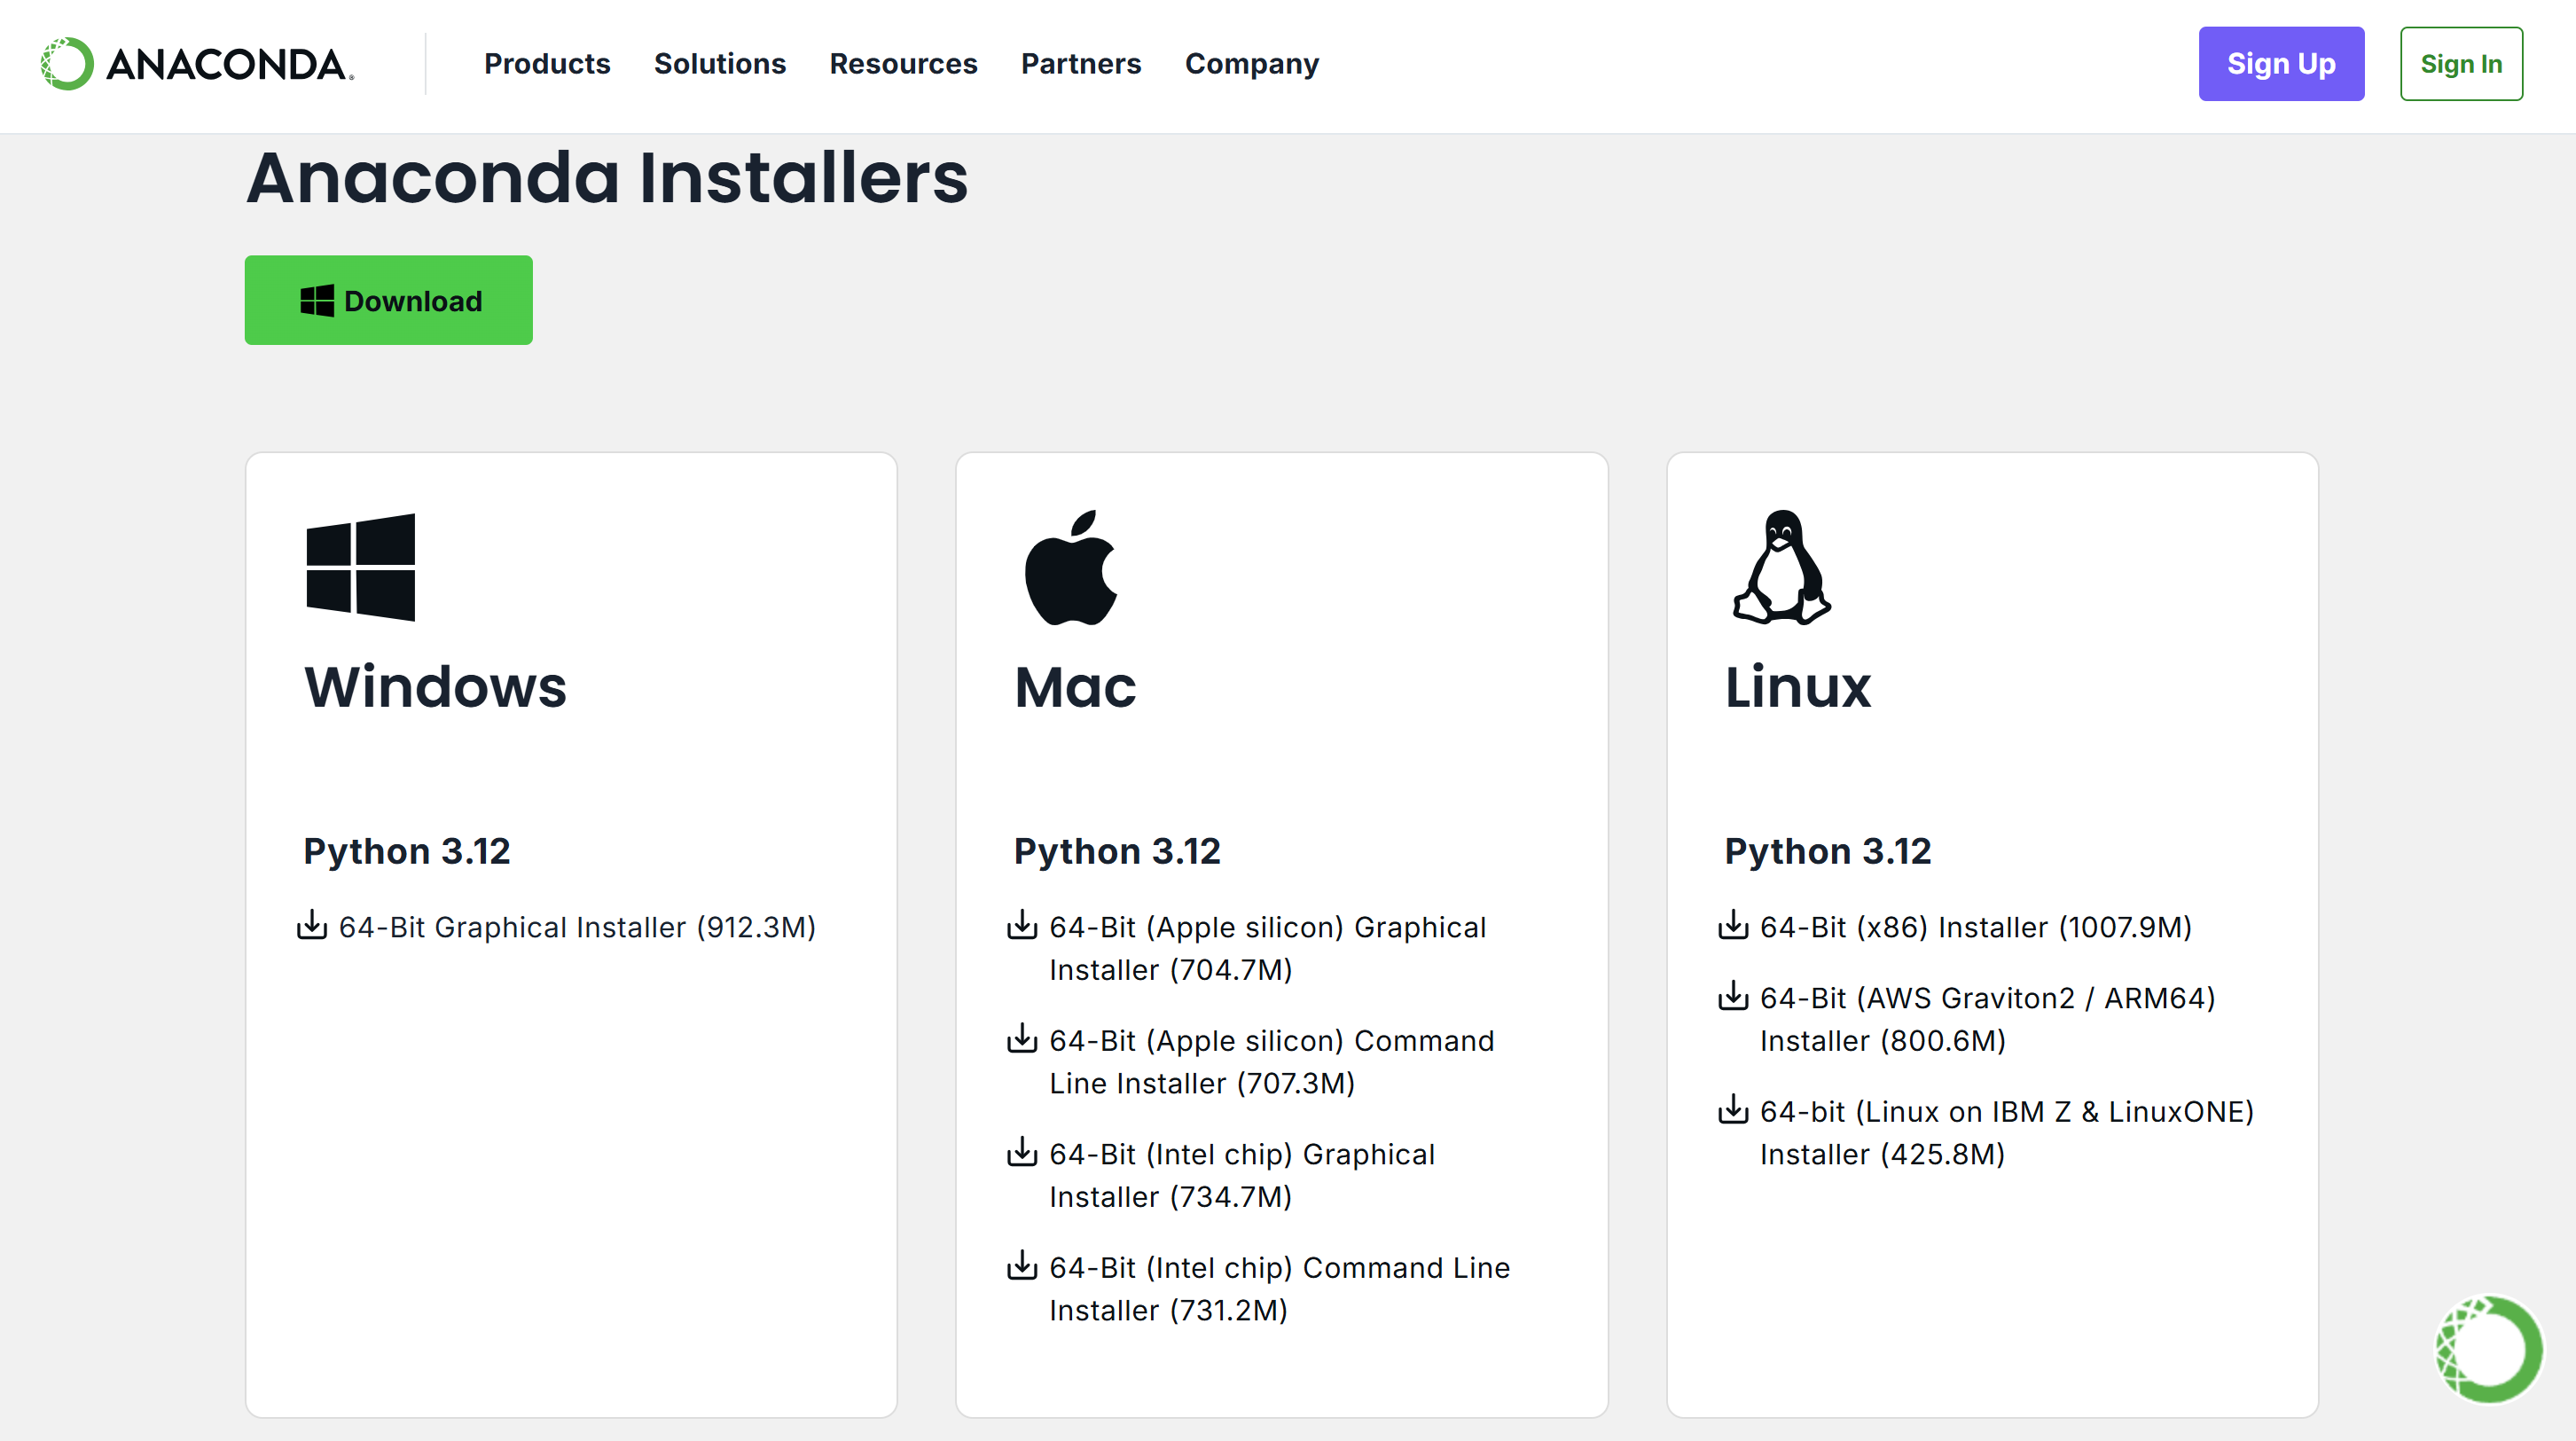Click download icon beside Windows Graphical Installer

point(312,925)
